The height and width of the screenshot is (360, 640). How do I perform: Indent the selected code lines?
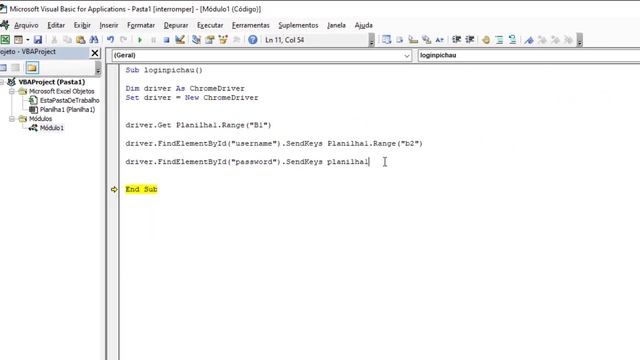[456, 40]
